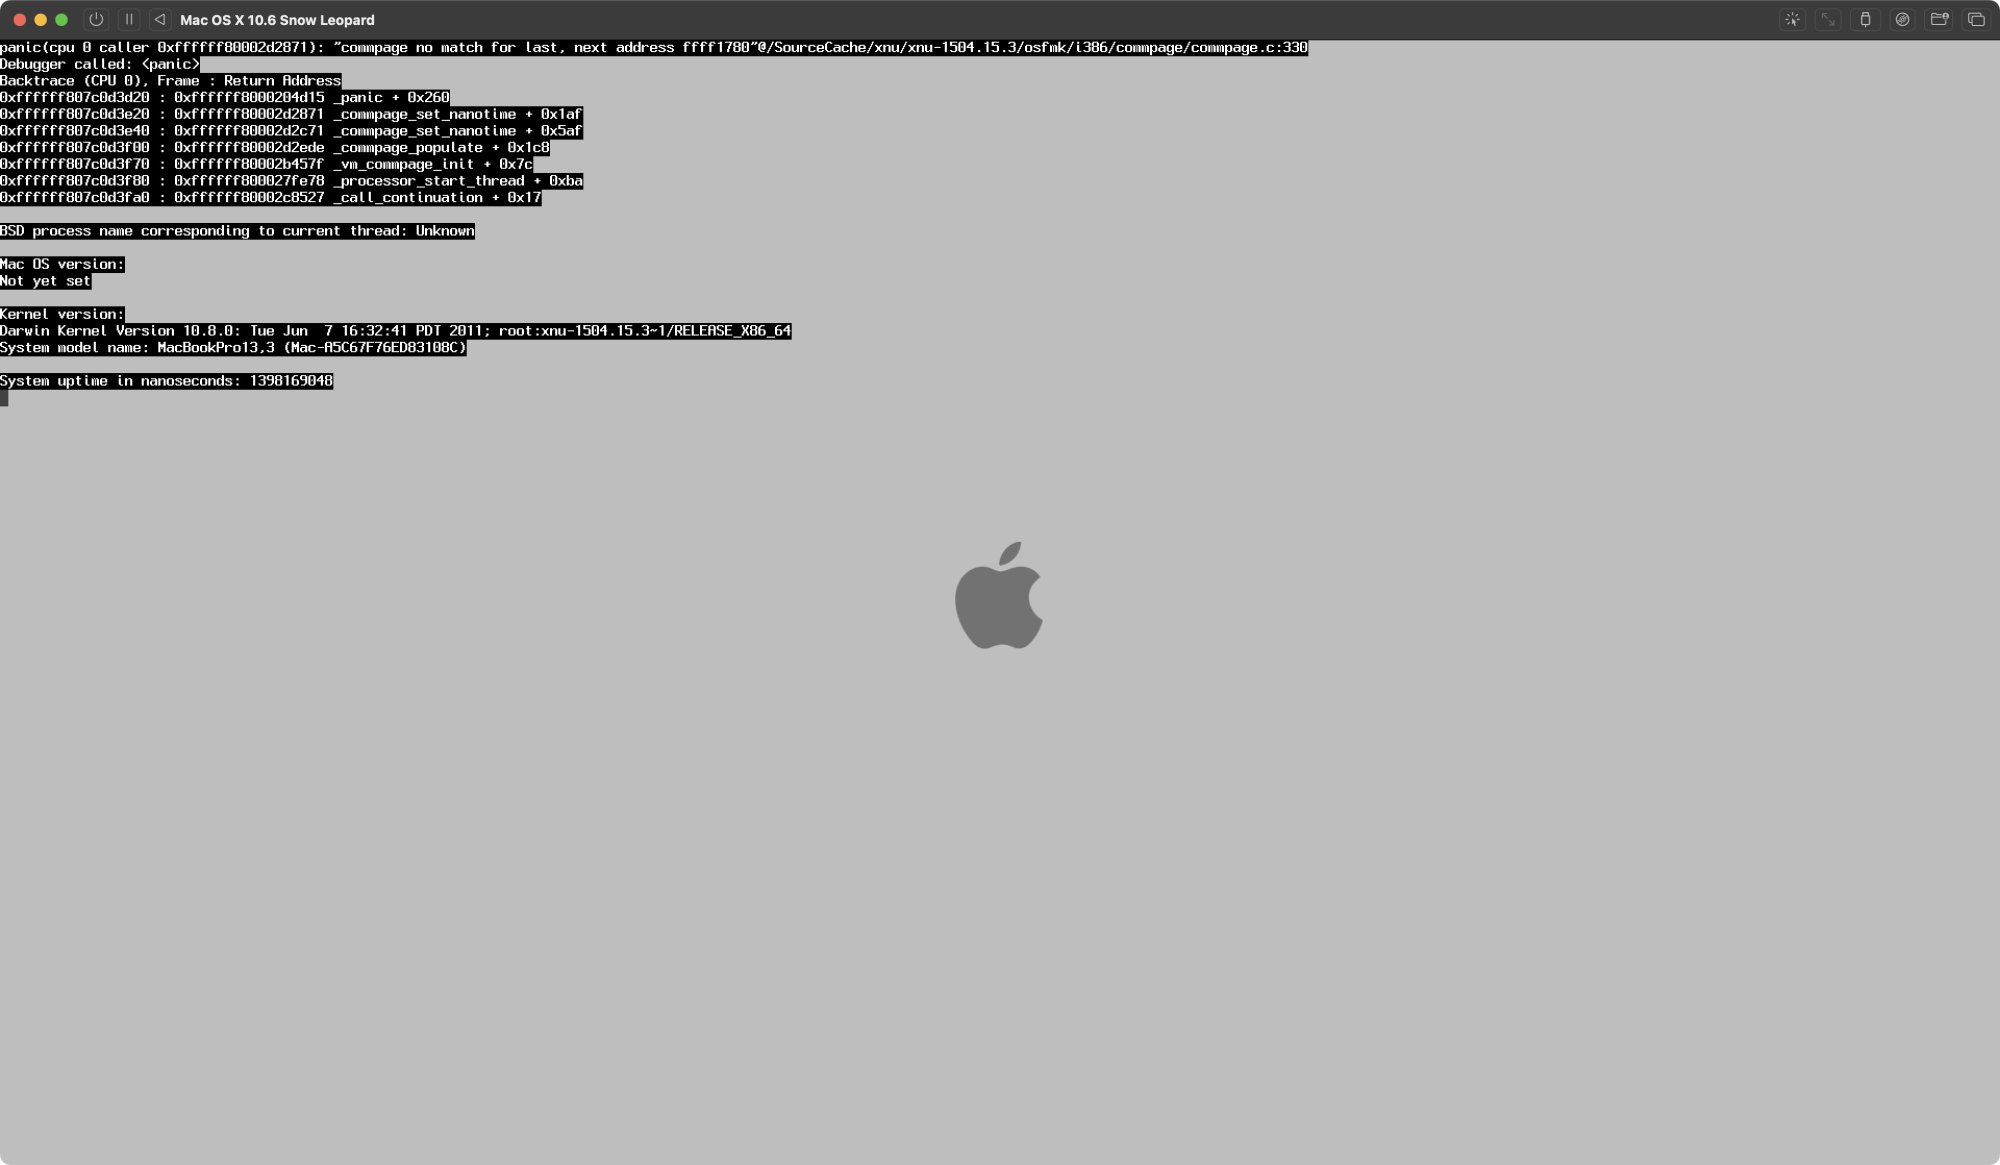Click the Darwin Kernel Version 10.8.0 line

coord(396,331)
